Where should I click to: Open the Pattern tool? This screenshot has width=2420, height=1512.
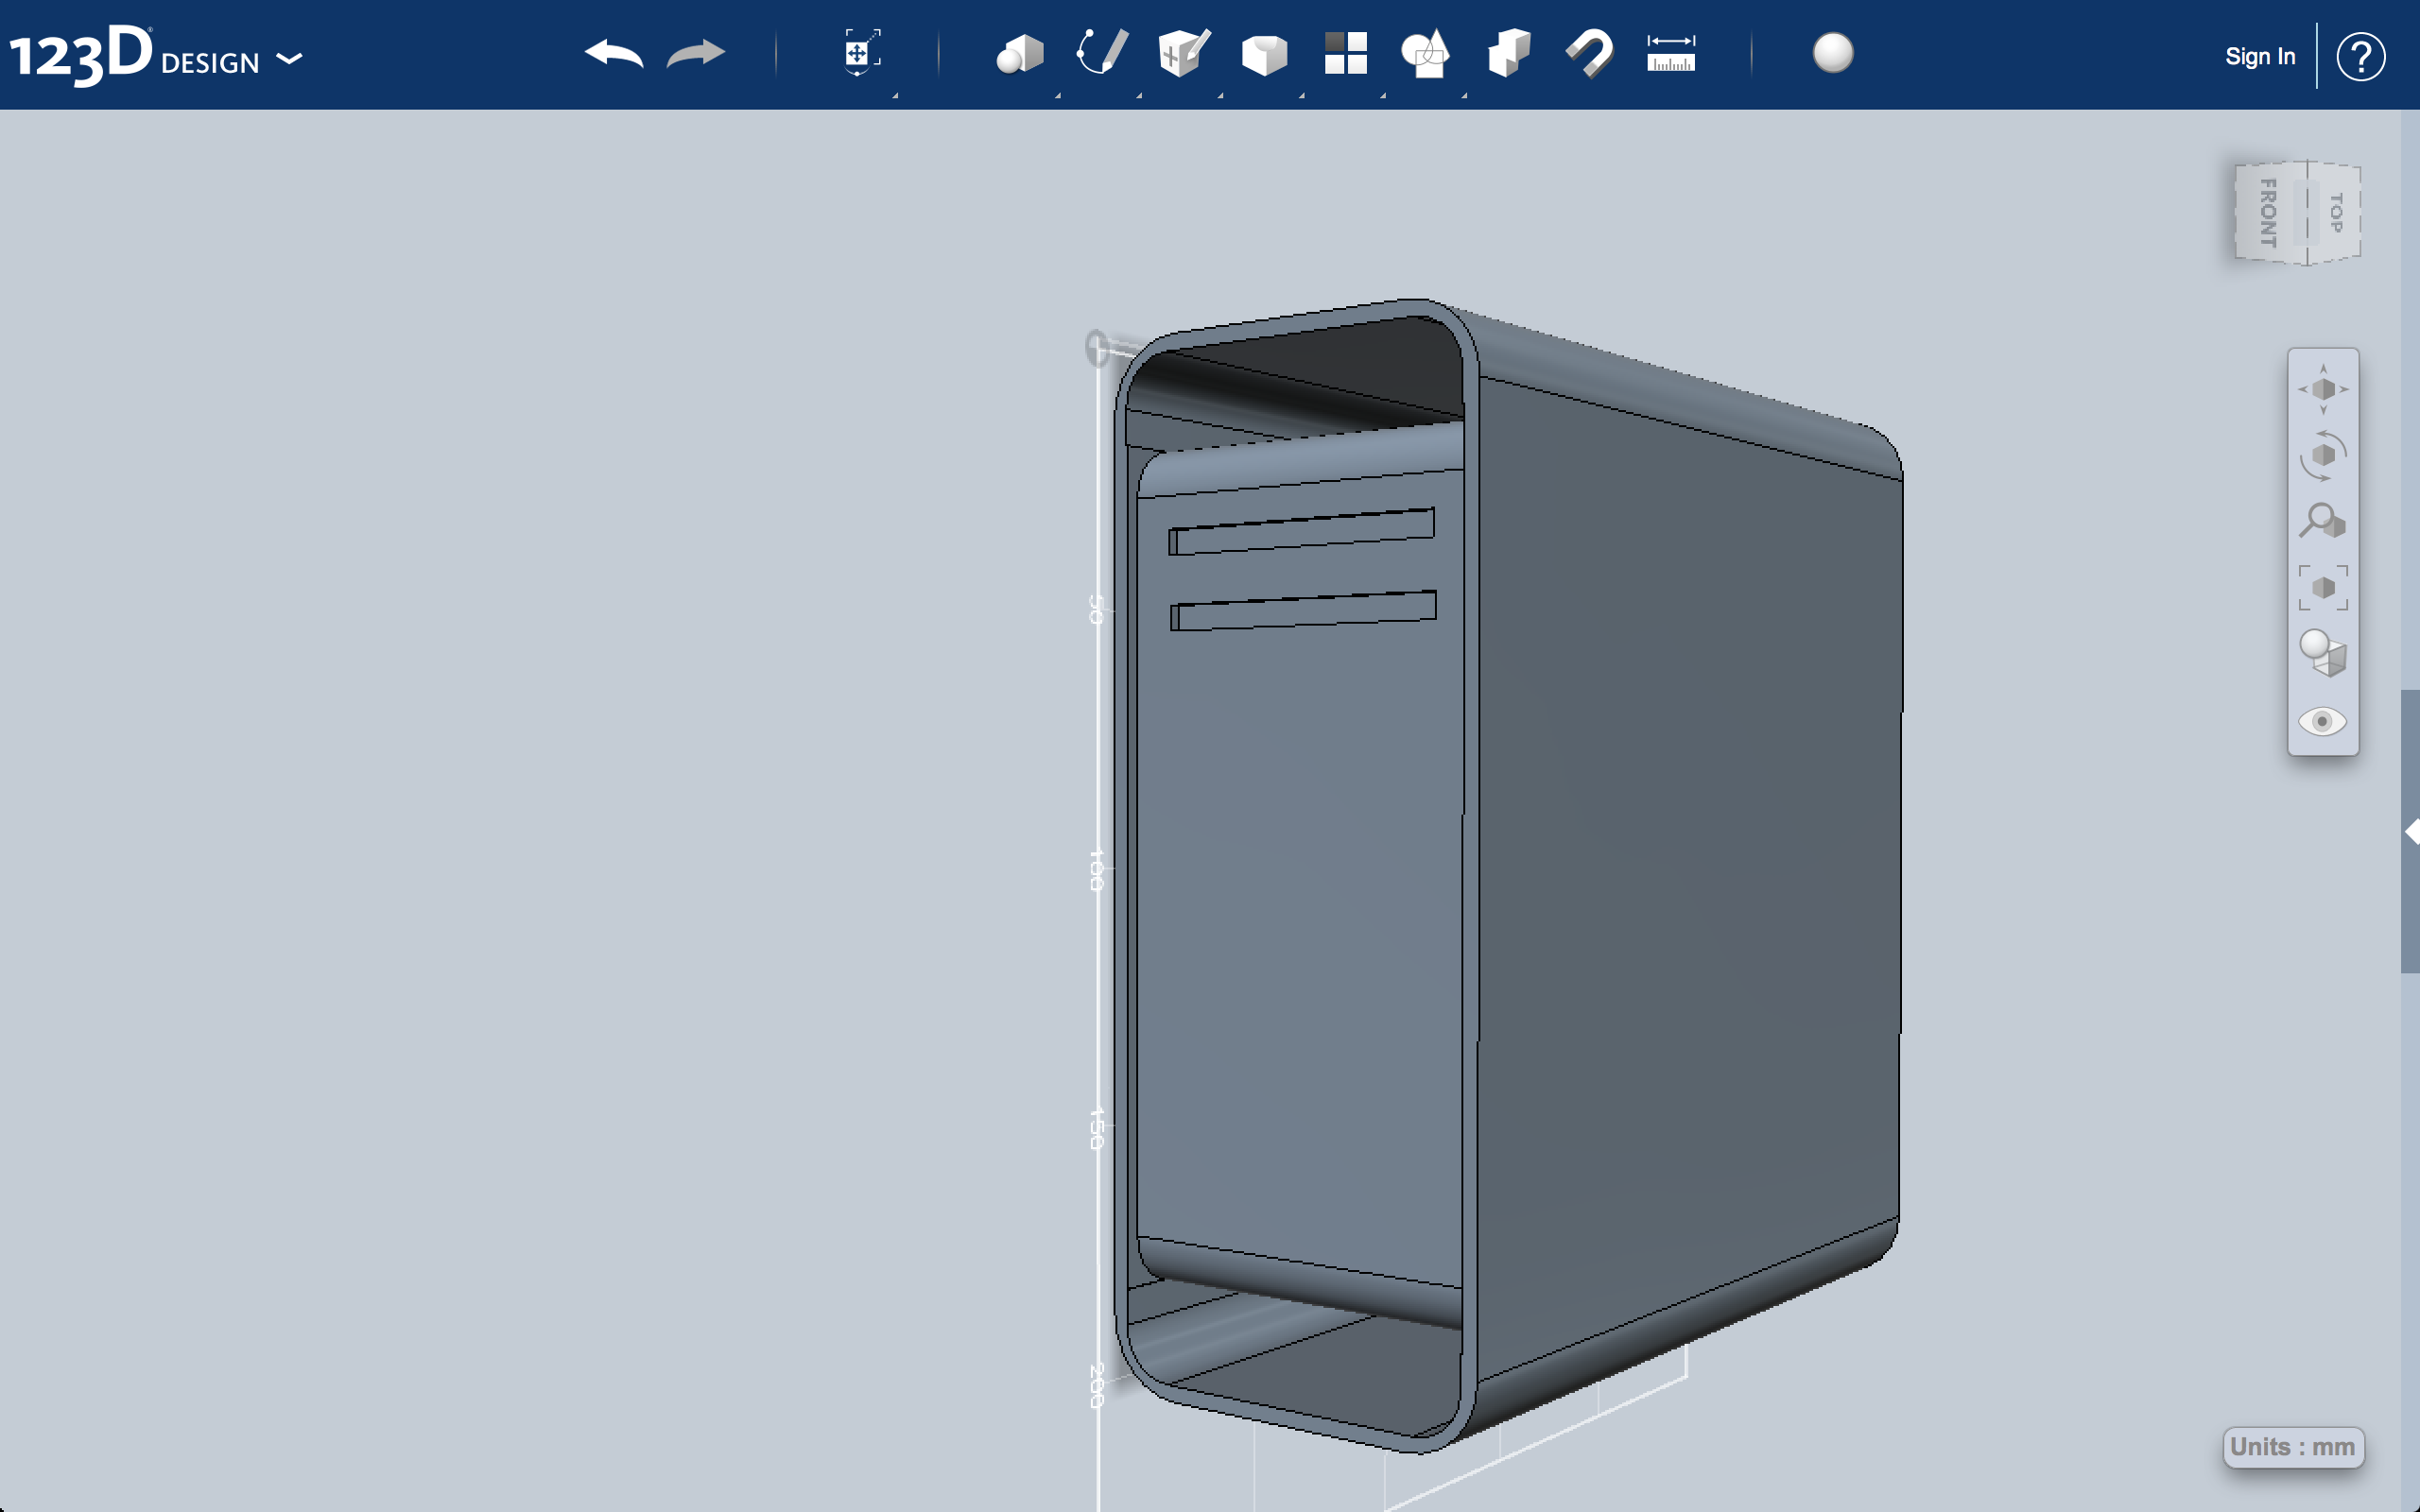tap(1345, 52)
